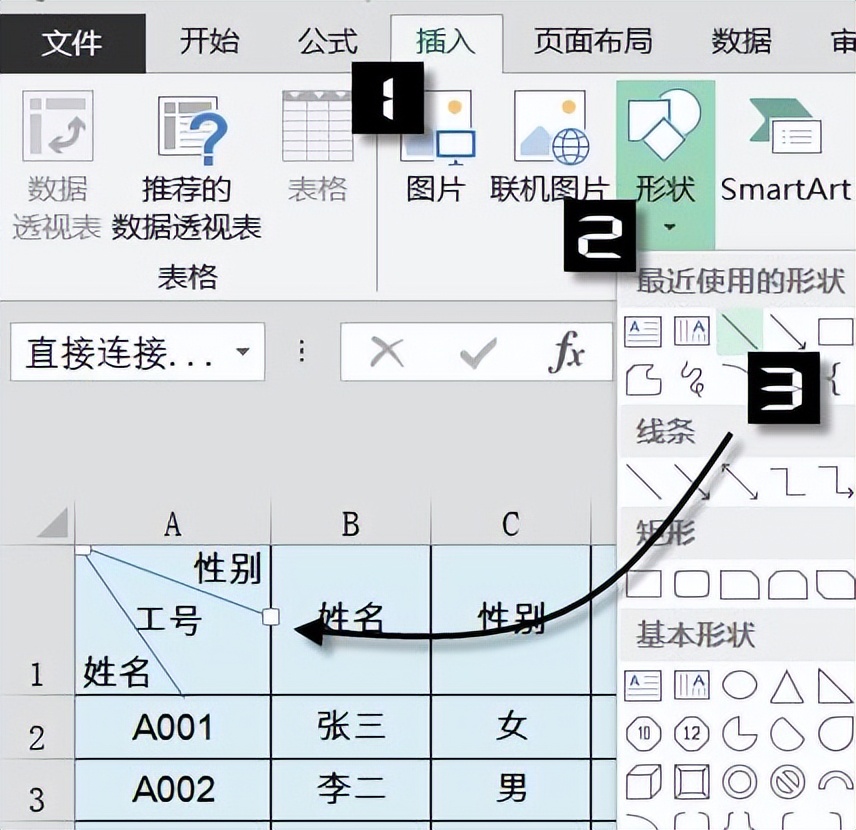Select the straight line in 最近使用的形状
The image size is (856, 830).
coord(741,329)
